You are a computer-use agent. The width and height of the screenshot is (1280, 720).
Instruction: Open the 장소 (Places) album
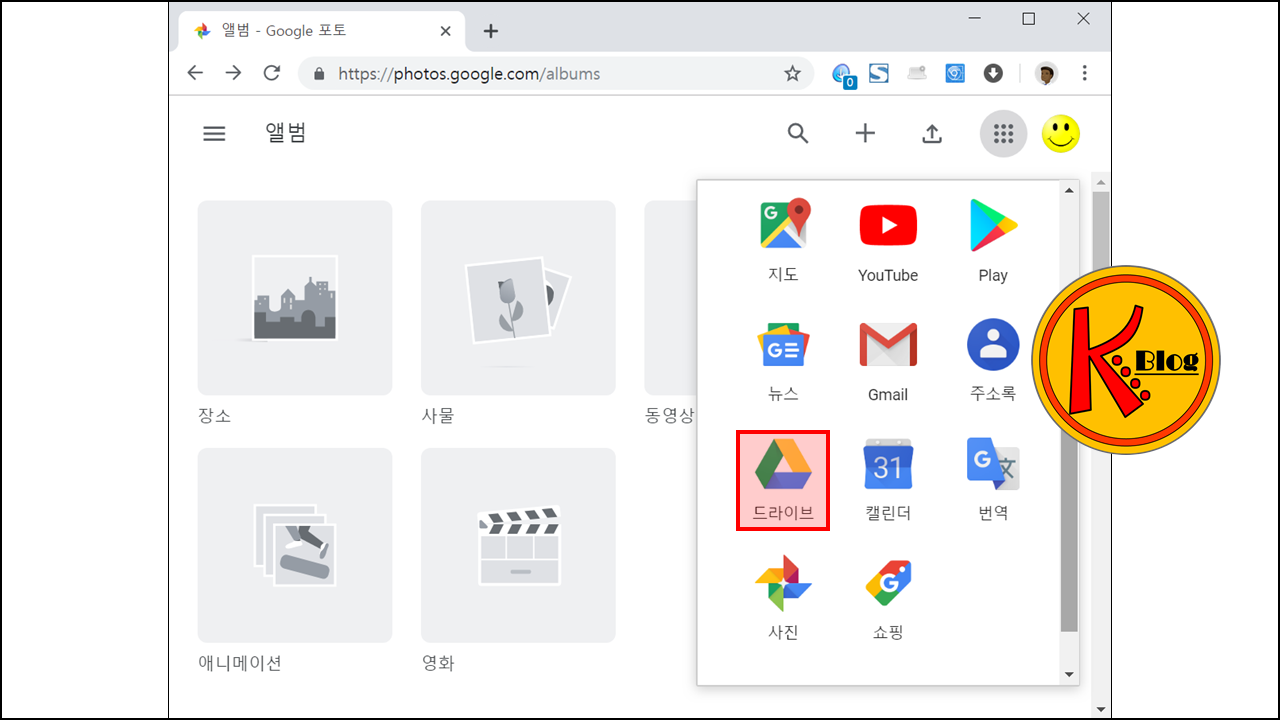pyautogui.click(x=295, y=298)
